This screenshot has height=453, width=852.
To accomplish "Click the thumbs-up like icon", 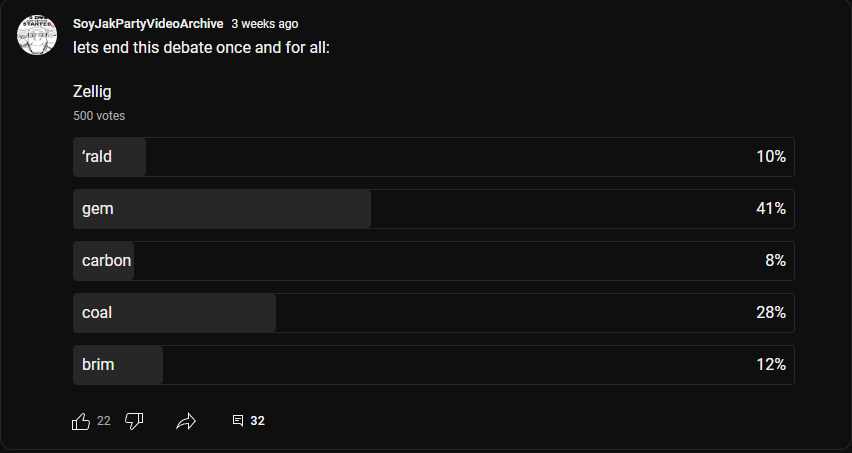I will 81,421.
